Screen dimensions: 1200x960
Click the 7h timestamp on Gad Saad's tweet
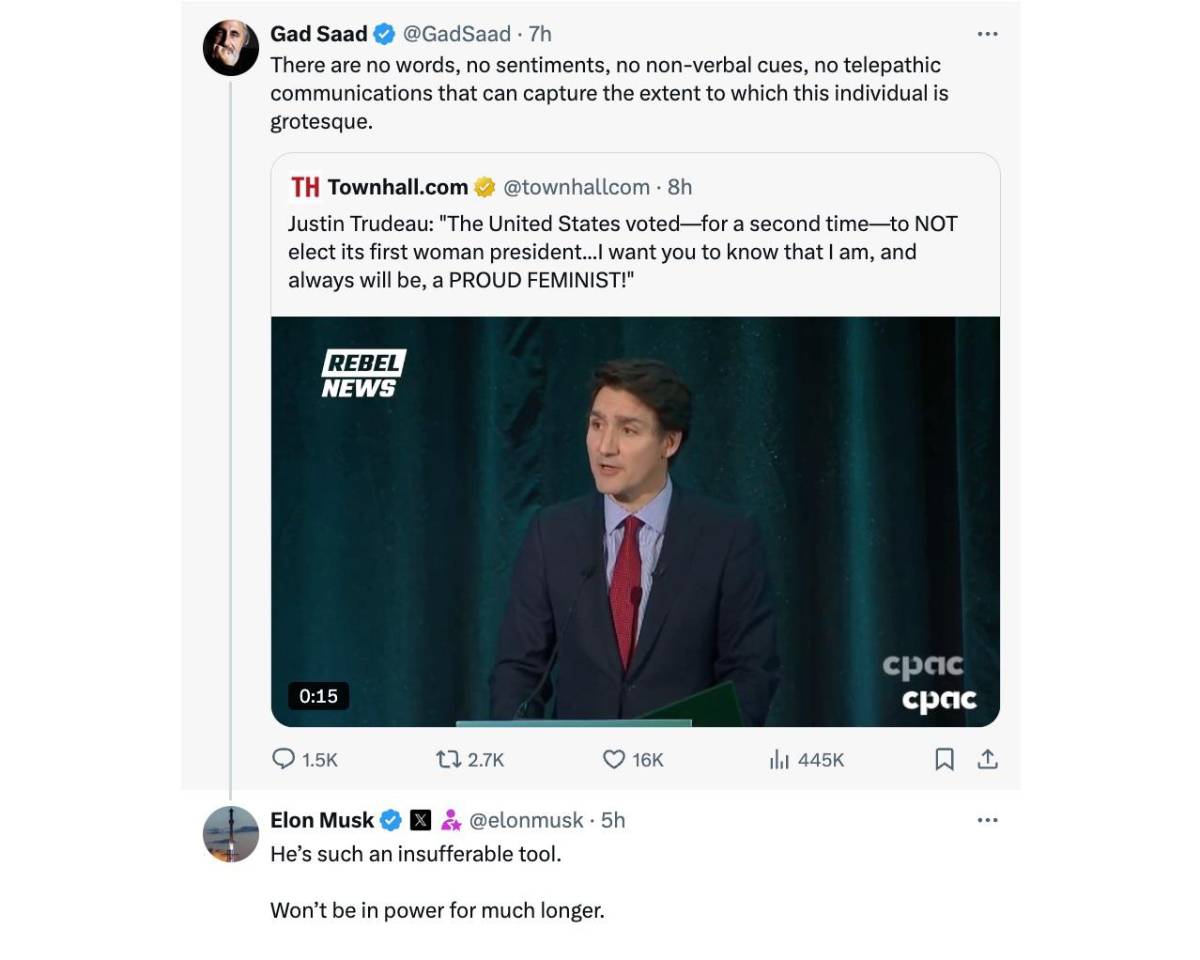point(540,33)
